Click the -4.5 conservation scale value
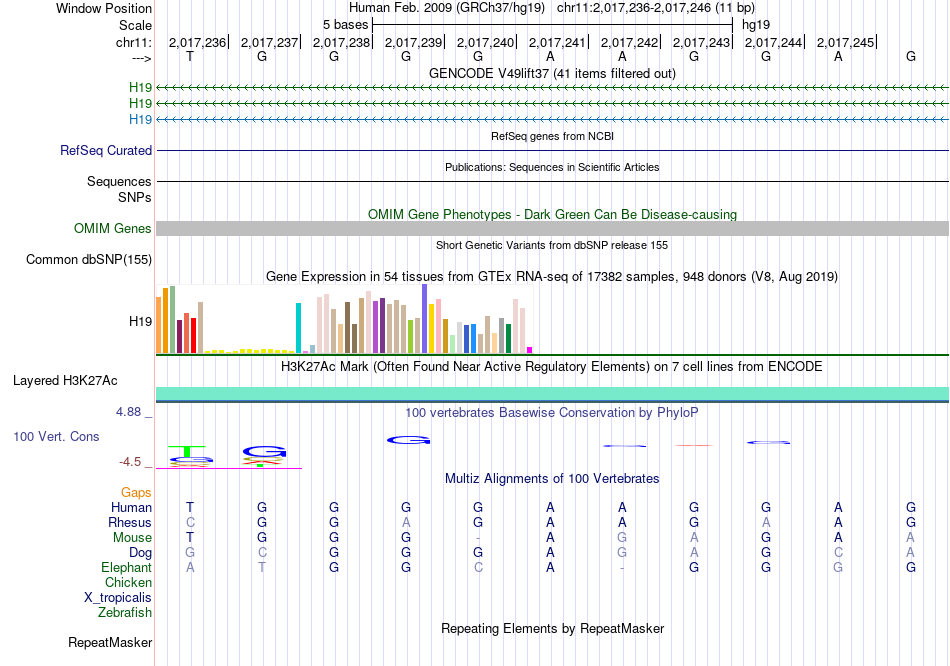 point(130,462)
